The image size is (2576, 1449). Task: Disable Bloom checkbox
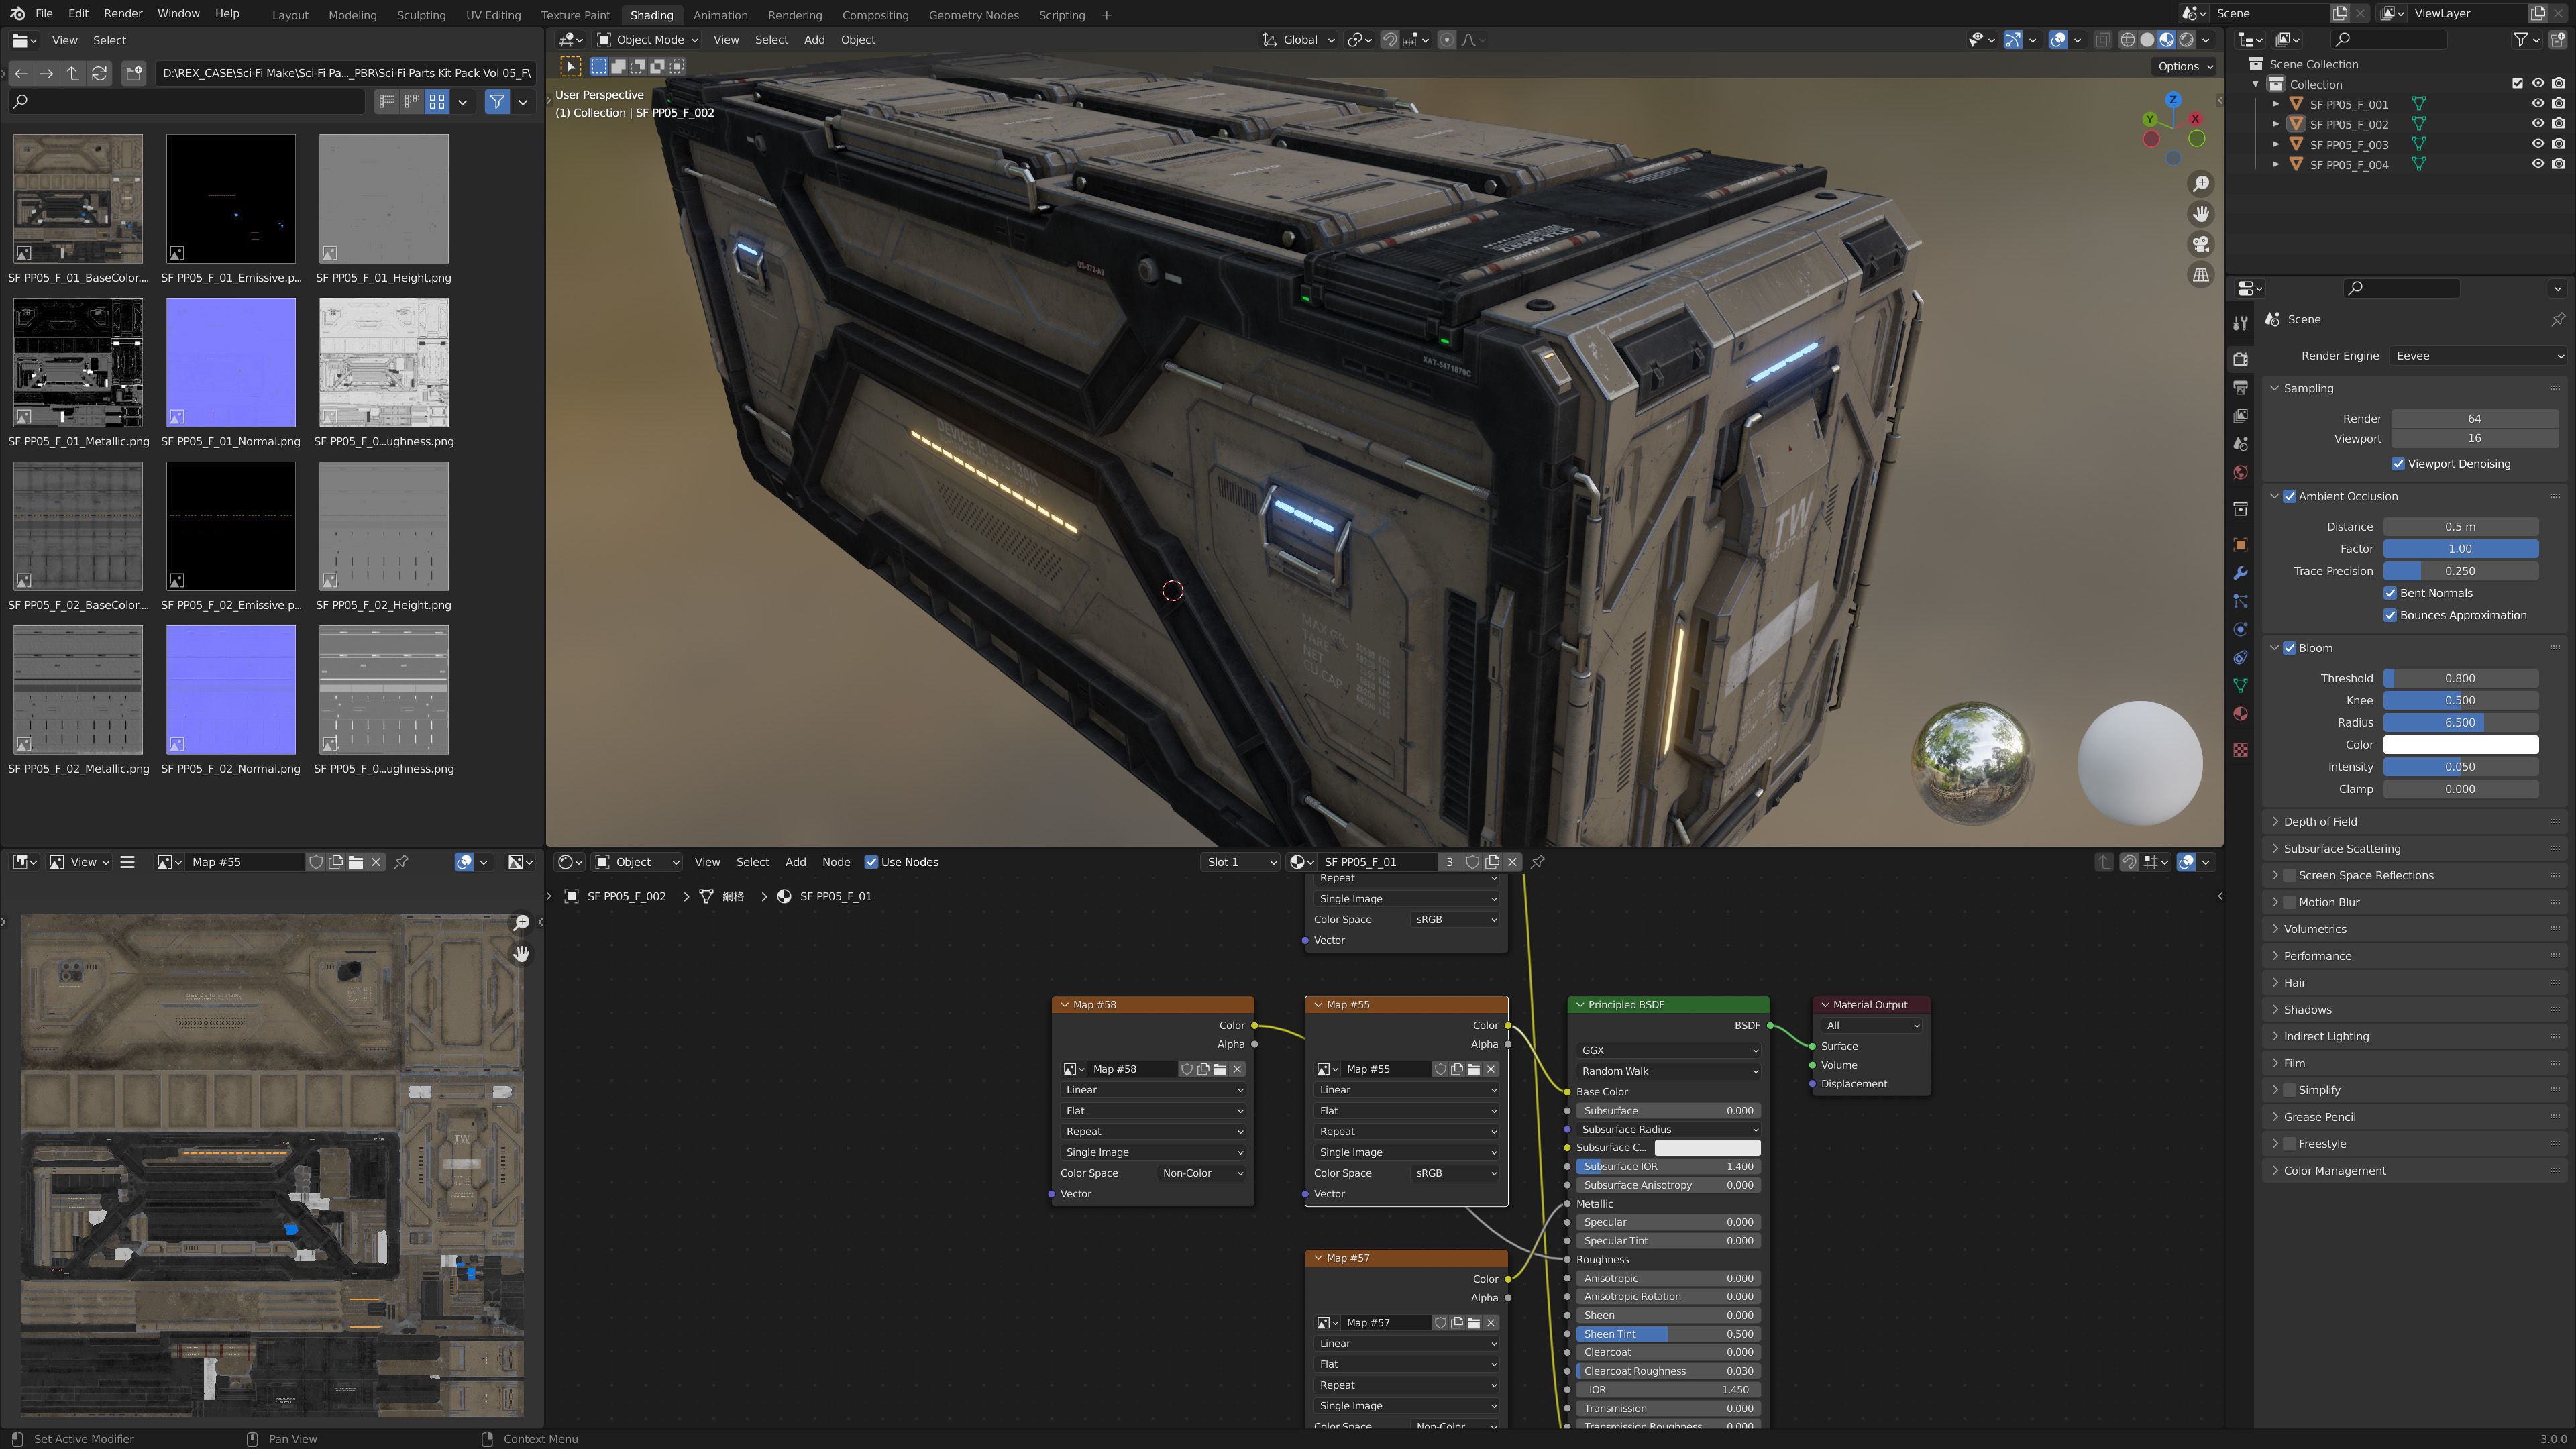[x=2289, y=648]
